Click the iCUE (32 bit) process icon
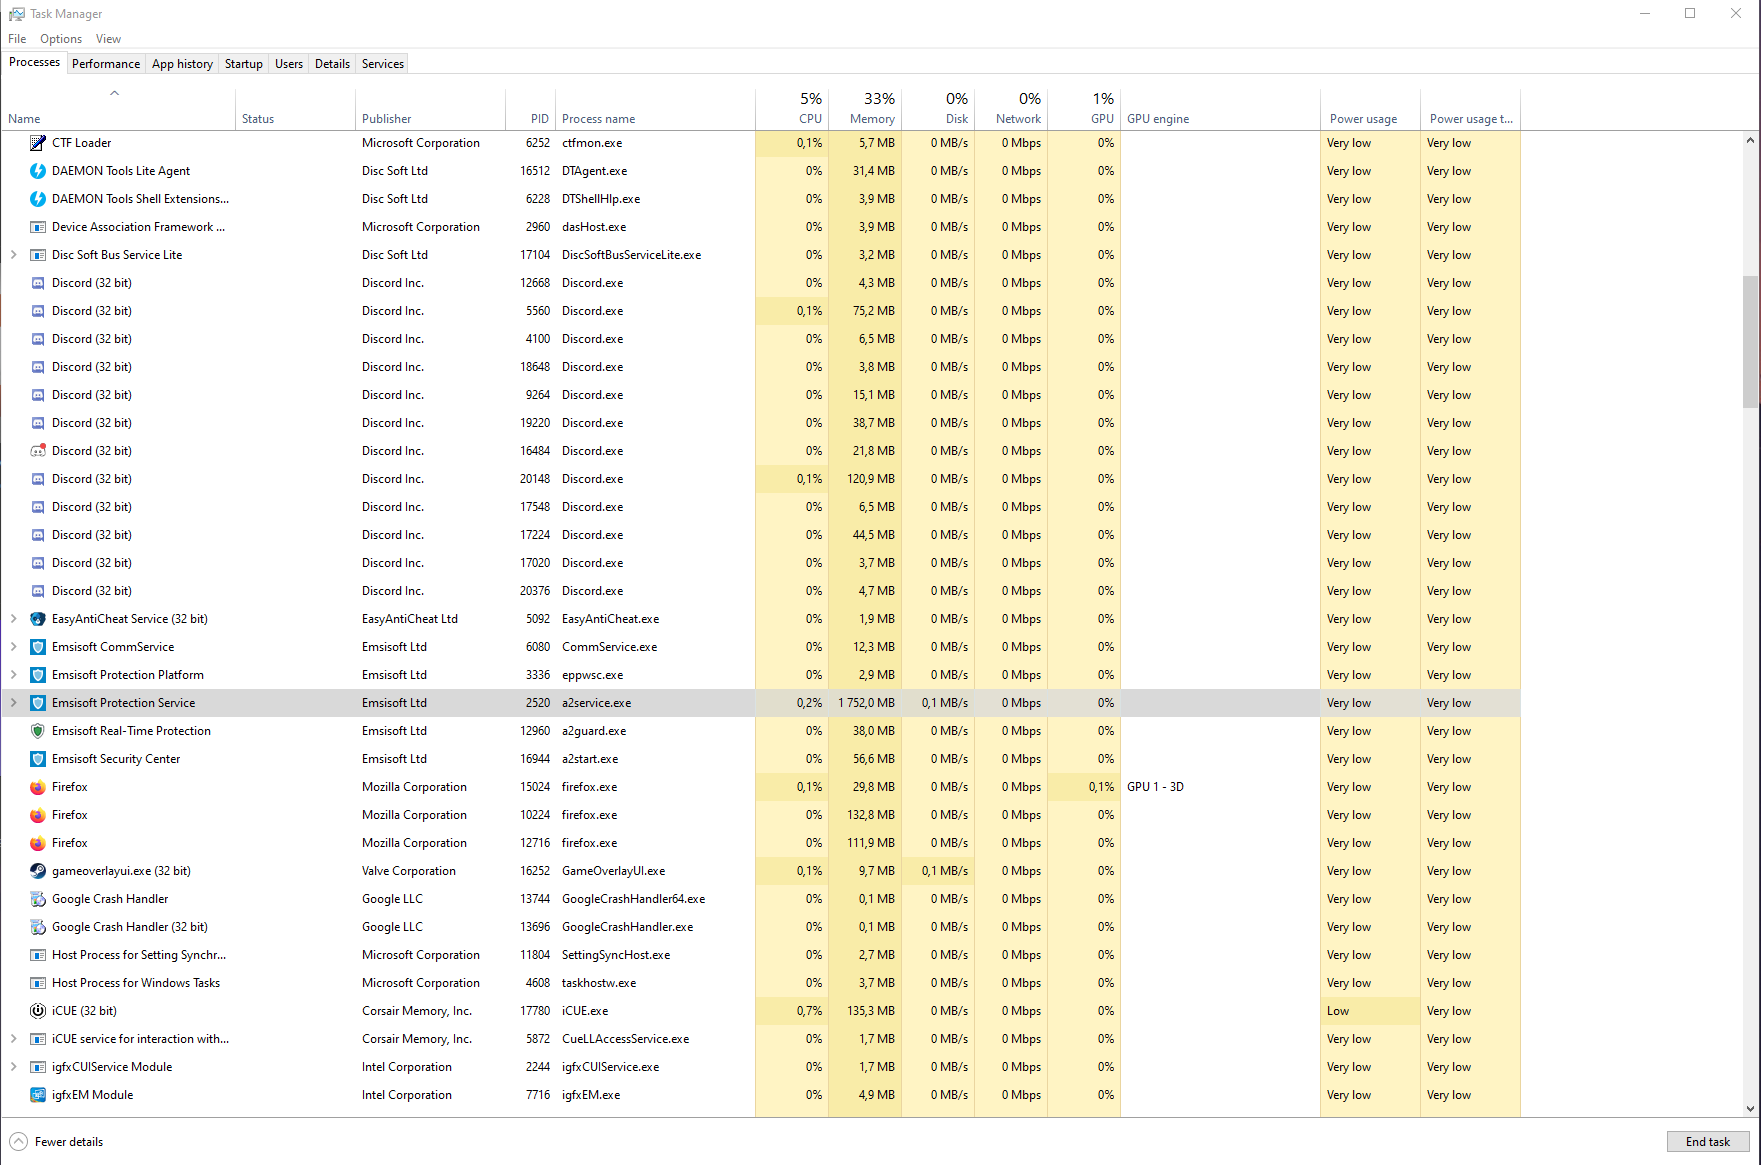 tap(38, 1011)
